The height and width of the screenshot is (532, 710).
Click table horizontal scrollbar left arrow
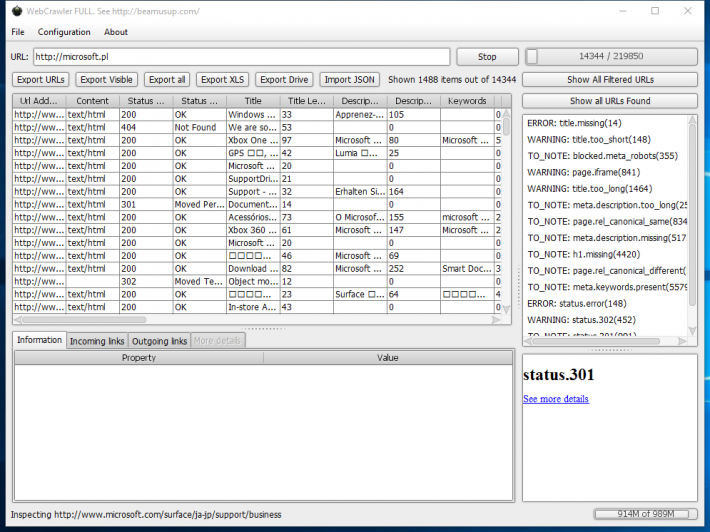pyautogui.click(x=18, y=320)
